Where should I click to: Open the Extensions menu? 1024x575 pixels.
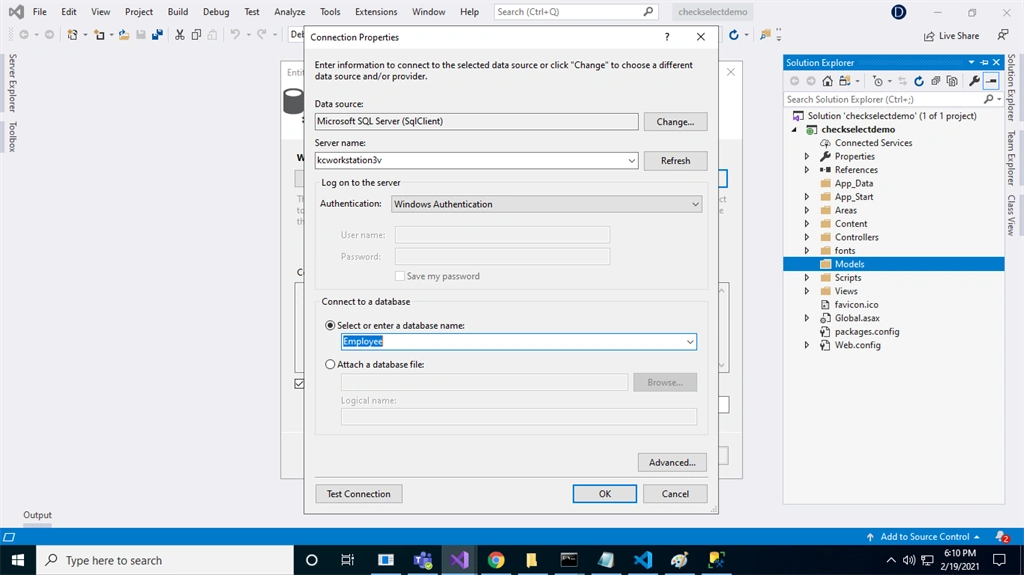[x=376, y=12]
